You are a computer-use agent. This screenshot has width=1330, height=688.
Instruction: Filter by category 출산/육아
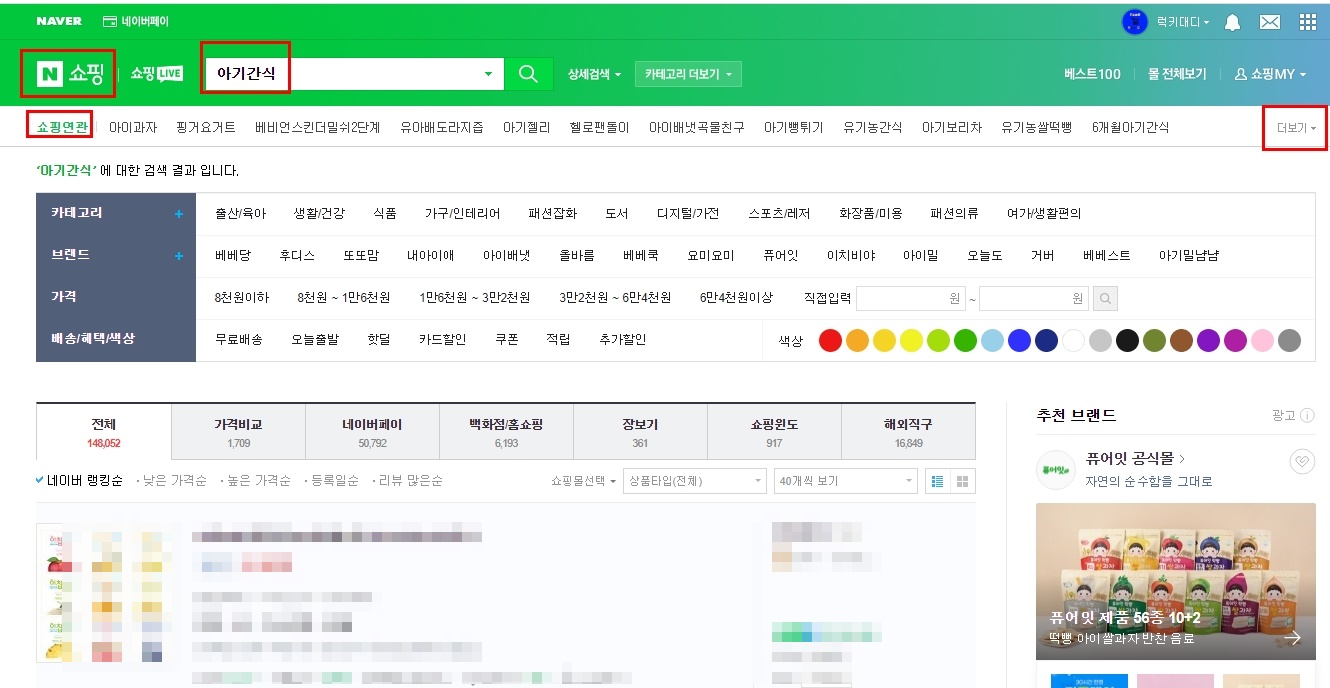coord(240,214)
